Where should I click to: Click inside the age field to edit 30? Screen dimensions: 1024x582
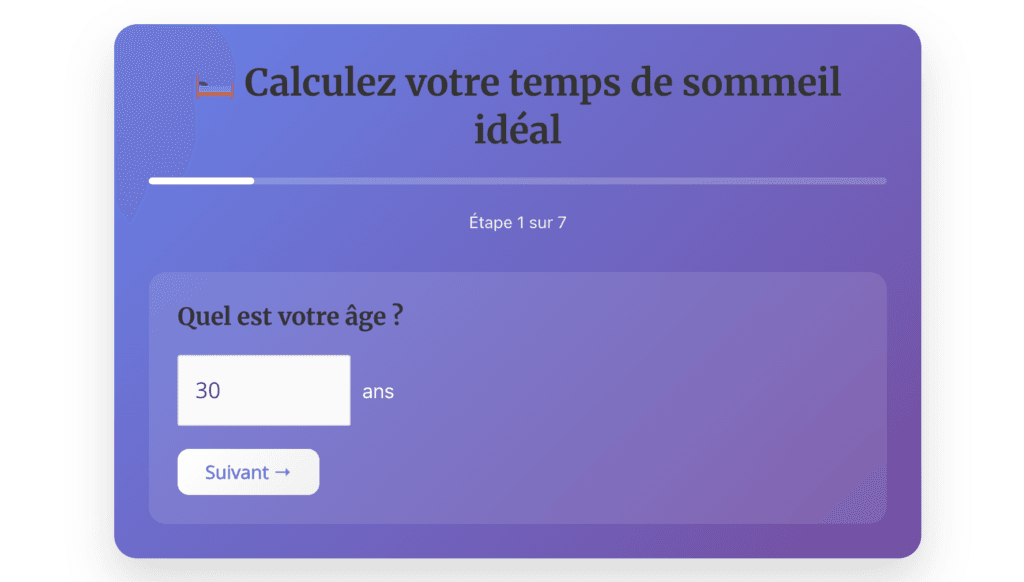(263, 390)
